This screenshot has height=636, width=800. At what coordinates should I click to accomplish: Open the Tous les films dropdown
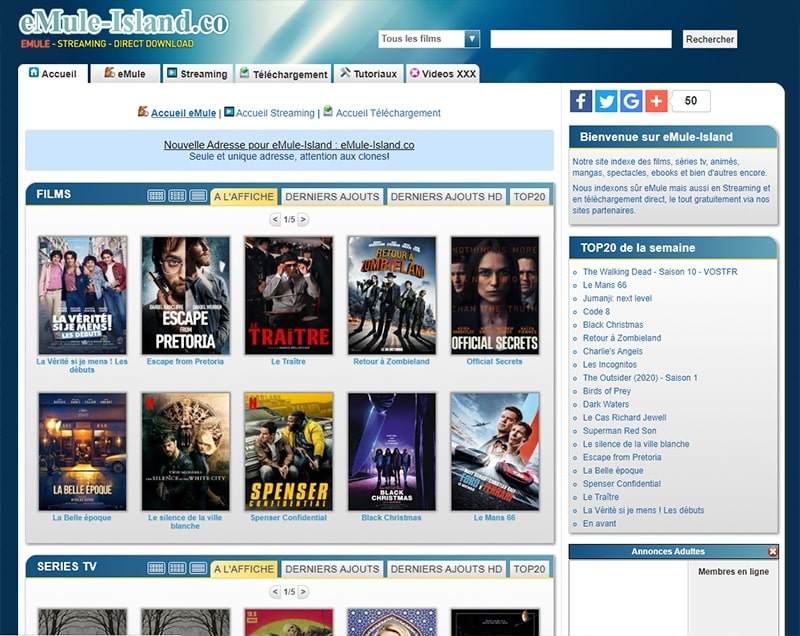click(x=429, y=39)
